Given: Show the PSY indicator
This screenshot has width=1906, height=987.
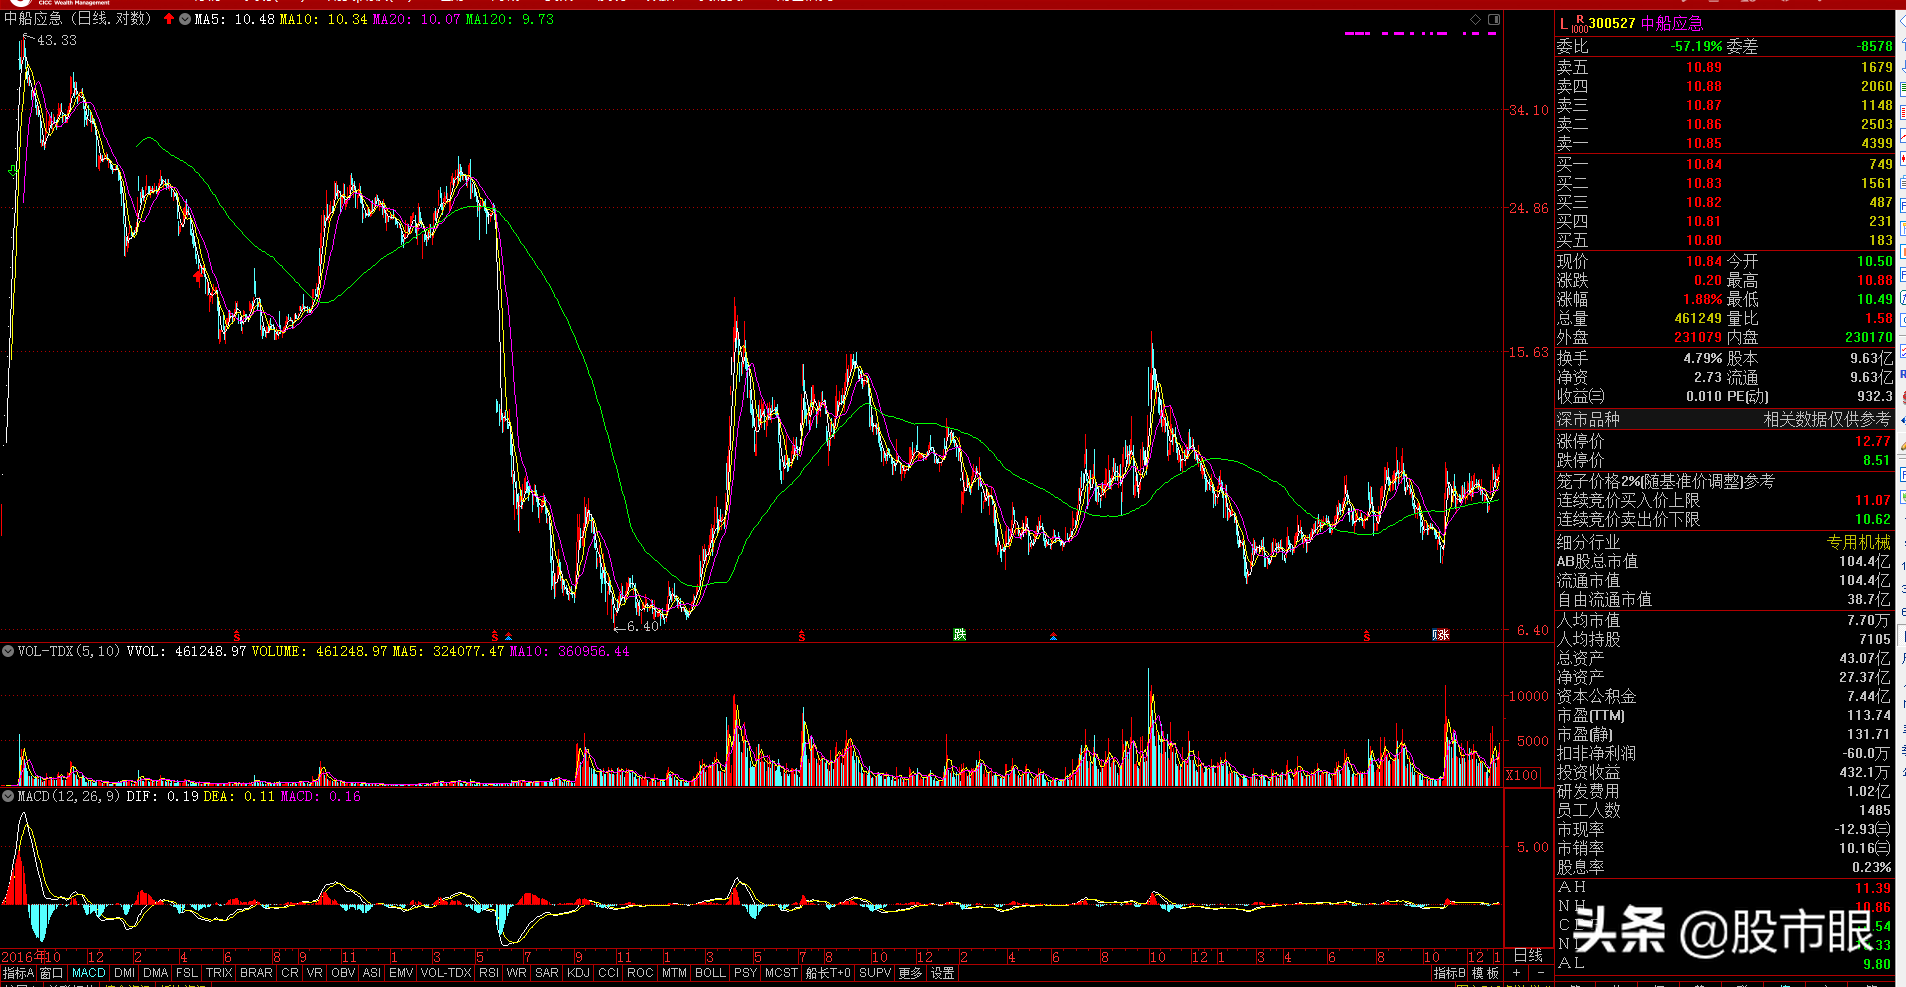Looking at the screenshot, I should coord(745,973).
